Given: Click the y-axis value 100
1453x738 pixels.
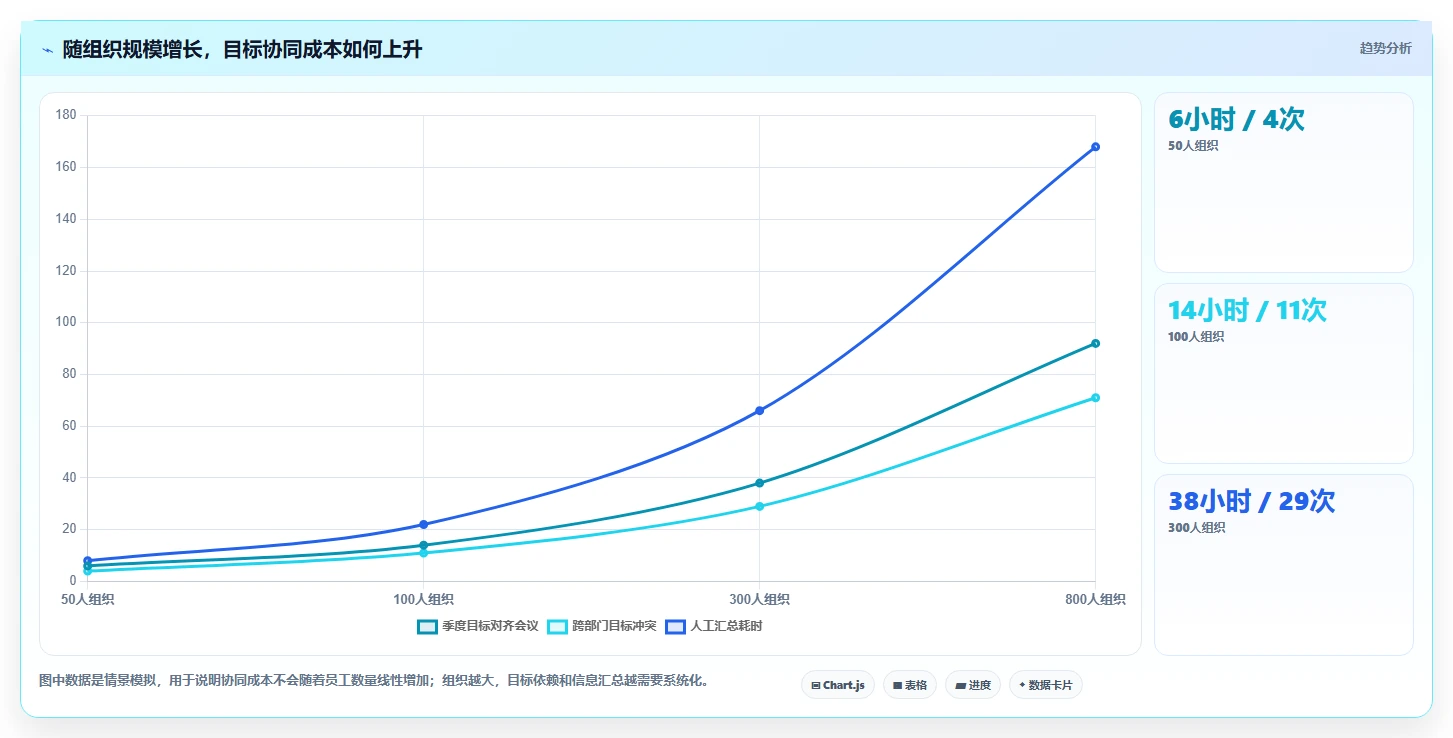Looking at the screenshot, I should click(66, 322).
